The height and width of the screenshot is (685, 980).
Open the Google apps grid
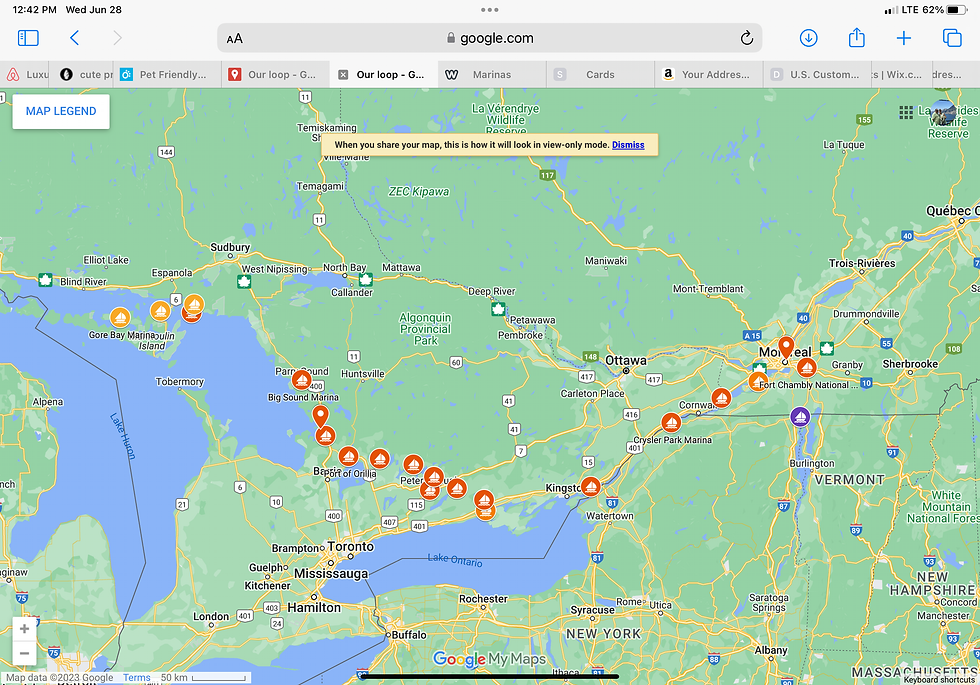tap(906, 112)
